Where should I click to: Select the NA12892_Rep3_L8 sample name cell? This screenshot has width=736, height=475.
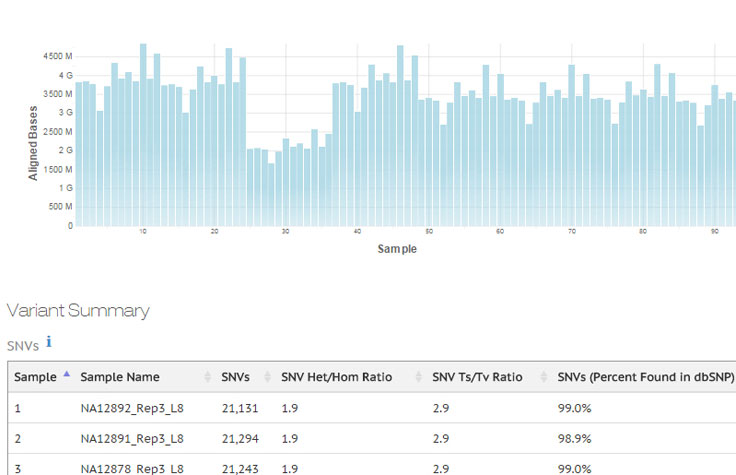pos(132,408)
